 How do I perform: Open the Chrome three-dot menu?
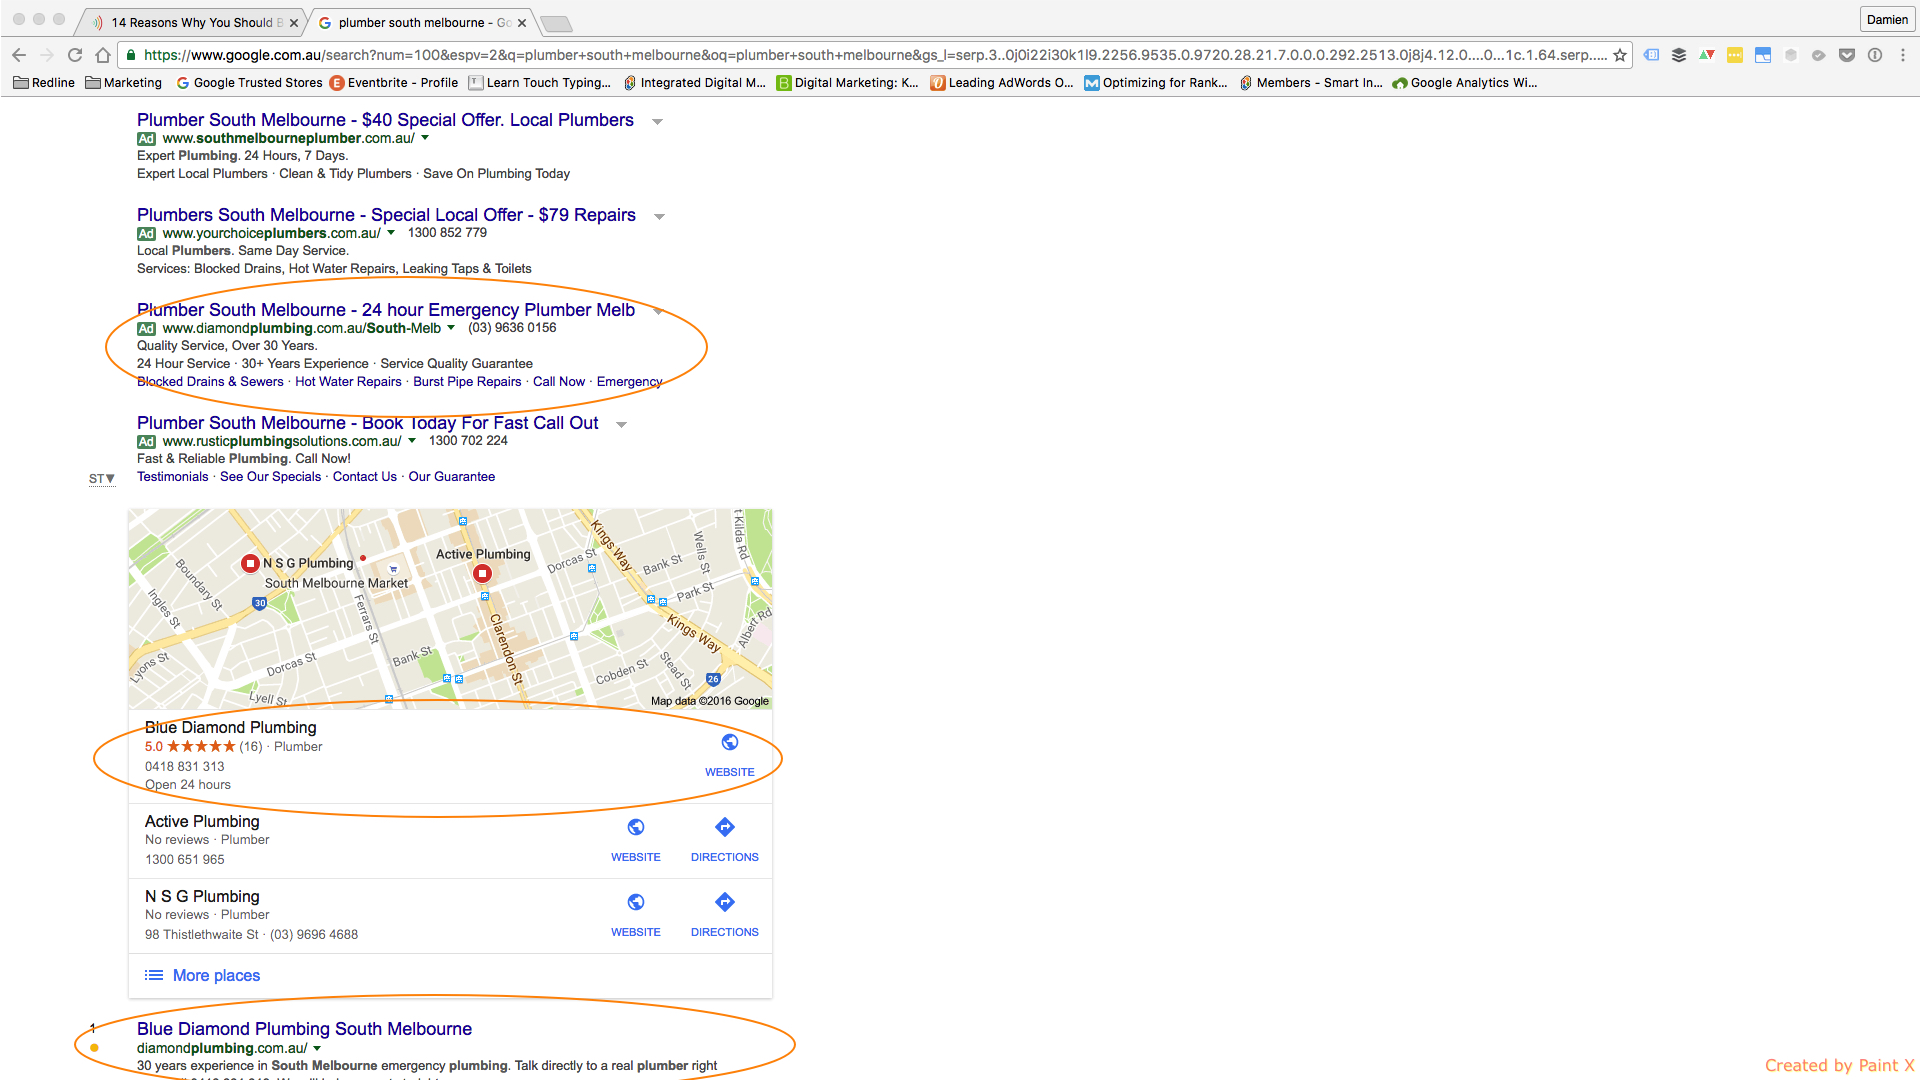(x=1903, y=55)
